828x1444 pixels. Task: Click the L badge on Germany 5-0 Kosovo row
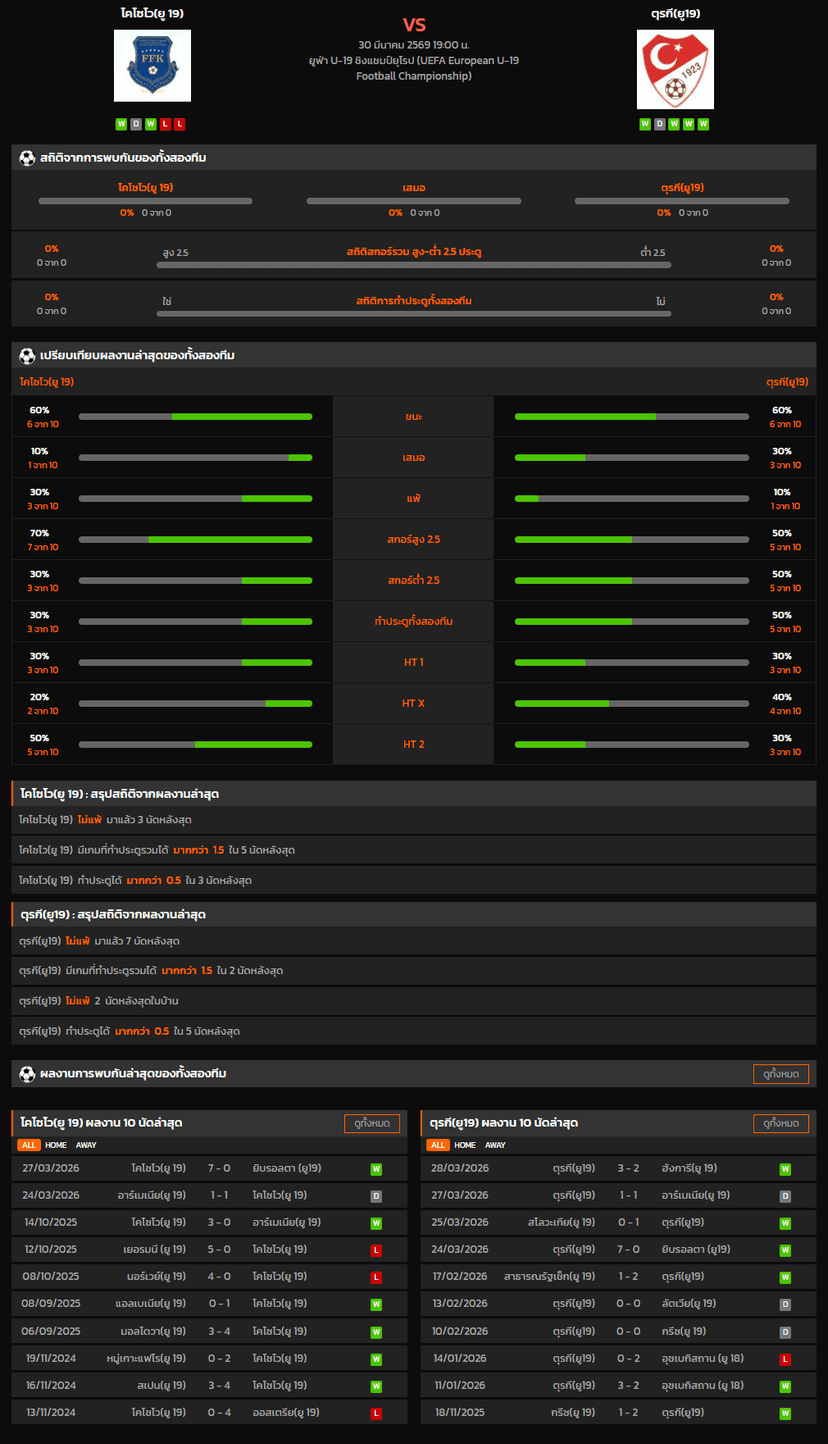click(376, 1250)
